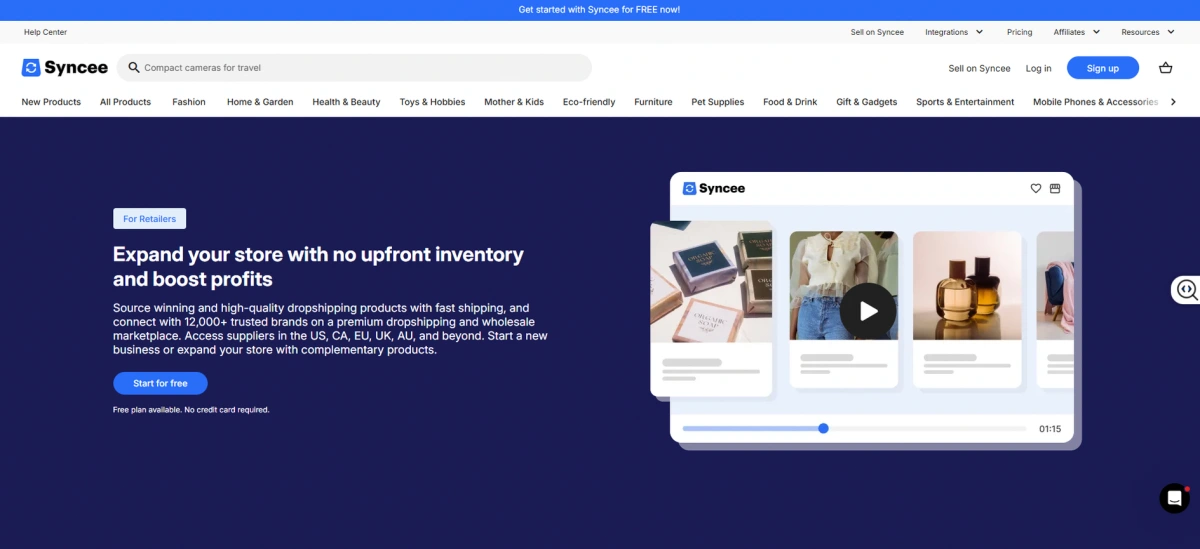Click the Get started for FREE banner
The image size is (1200, 549).
[600, 10]
